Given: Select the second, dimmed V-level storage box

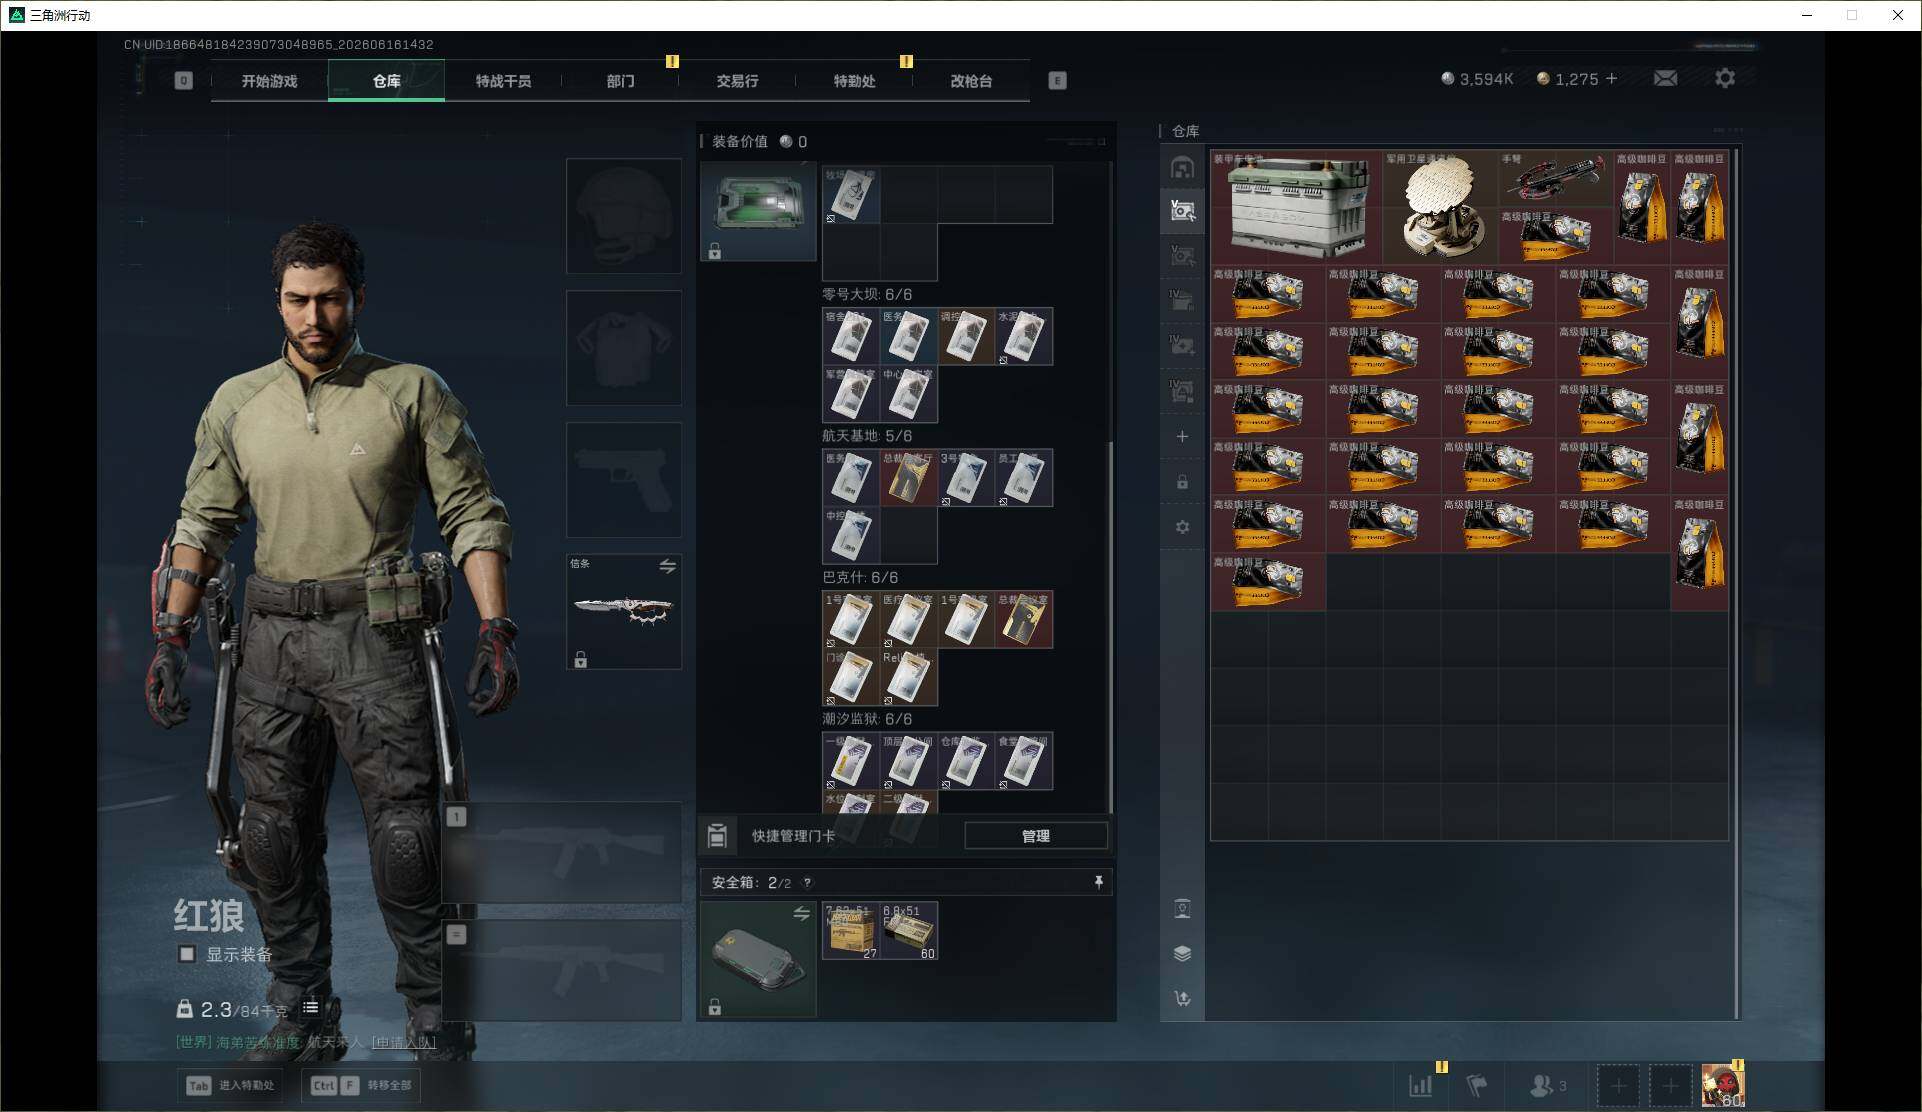Looking at the screenshot, I should click(1182, 256).
